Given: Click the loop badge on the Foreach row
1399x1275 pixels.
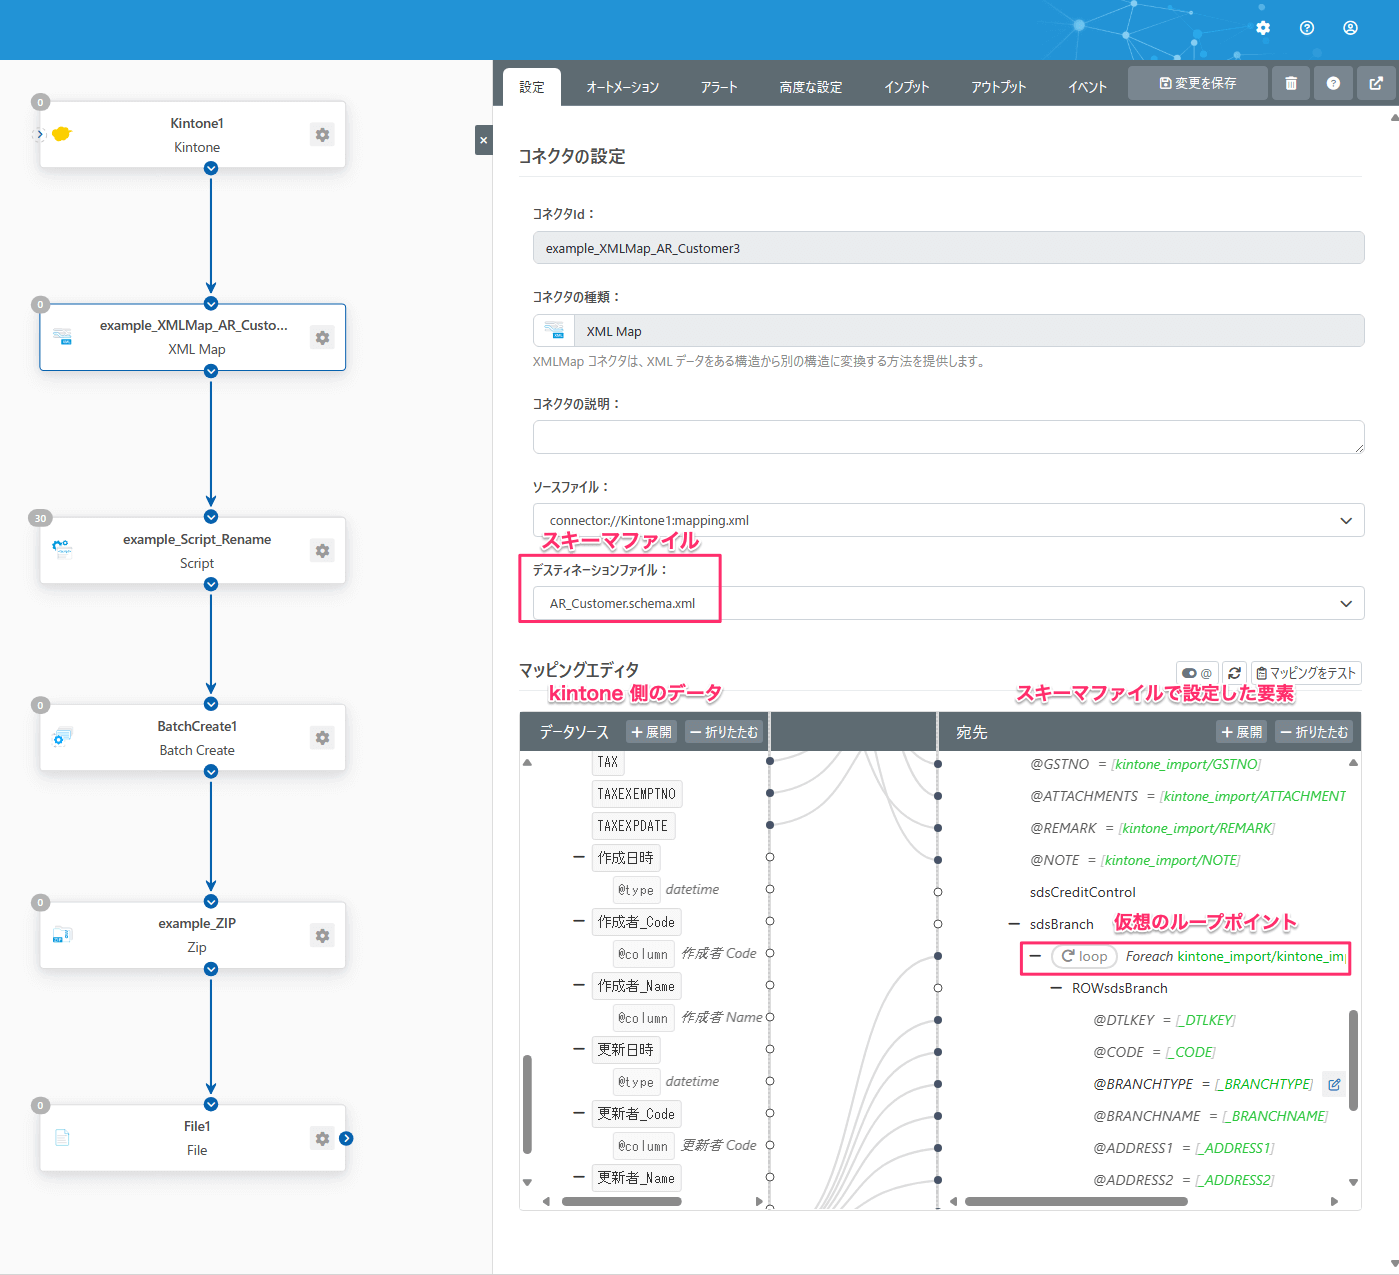Looking at the screenshot, I should click(1084, 956).
